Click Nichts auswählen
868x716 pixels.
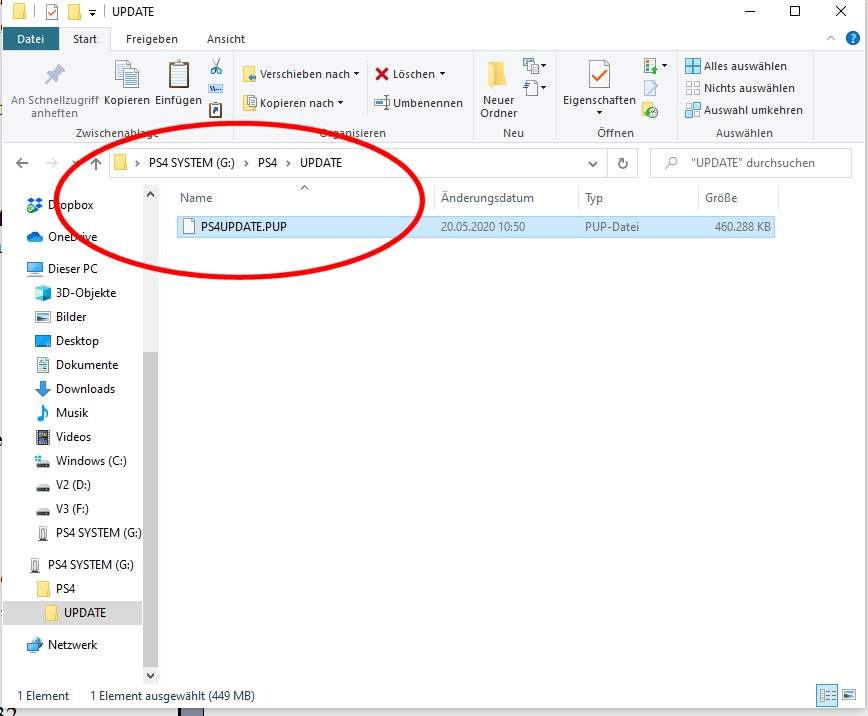[x=740, y=88]
